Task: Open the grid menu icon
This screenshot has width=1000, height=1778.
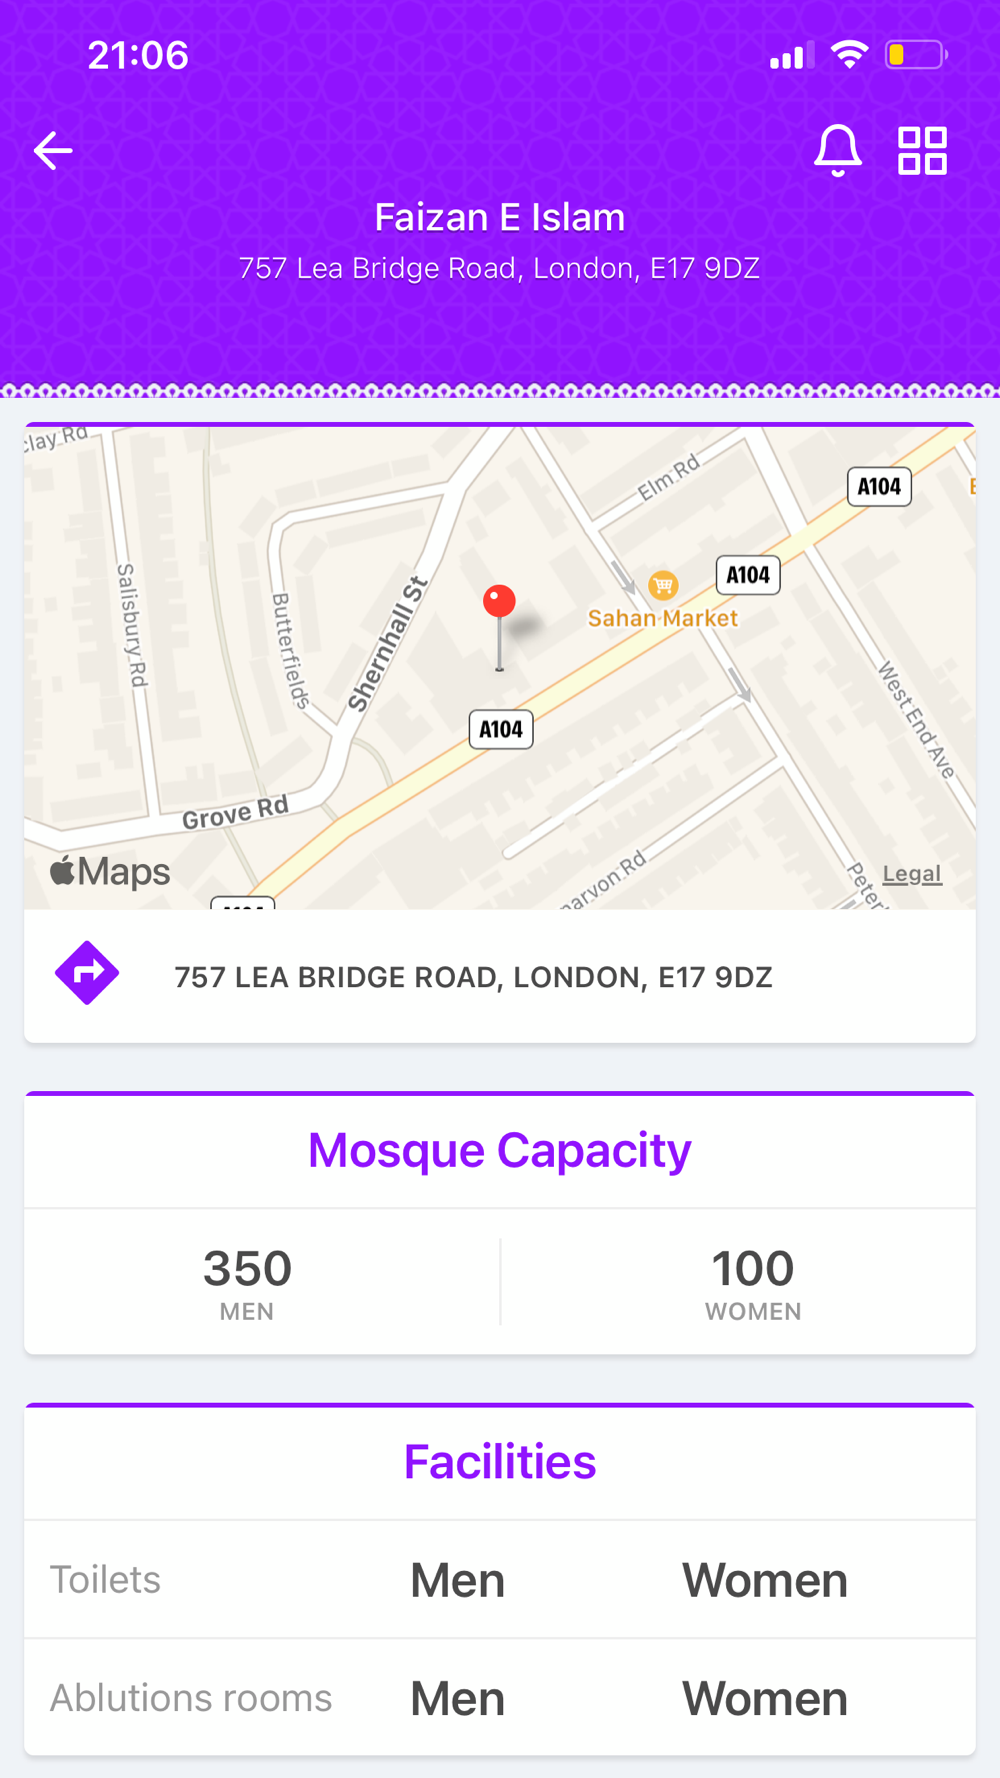Action: [922, 151]
